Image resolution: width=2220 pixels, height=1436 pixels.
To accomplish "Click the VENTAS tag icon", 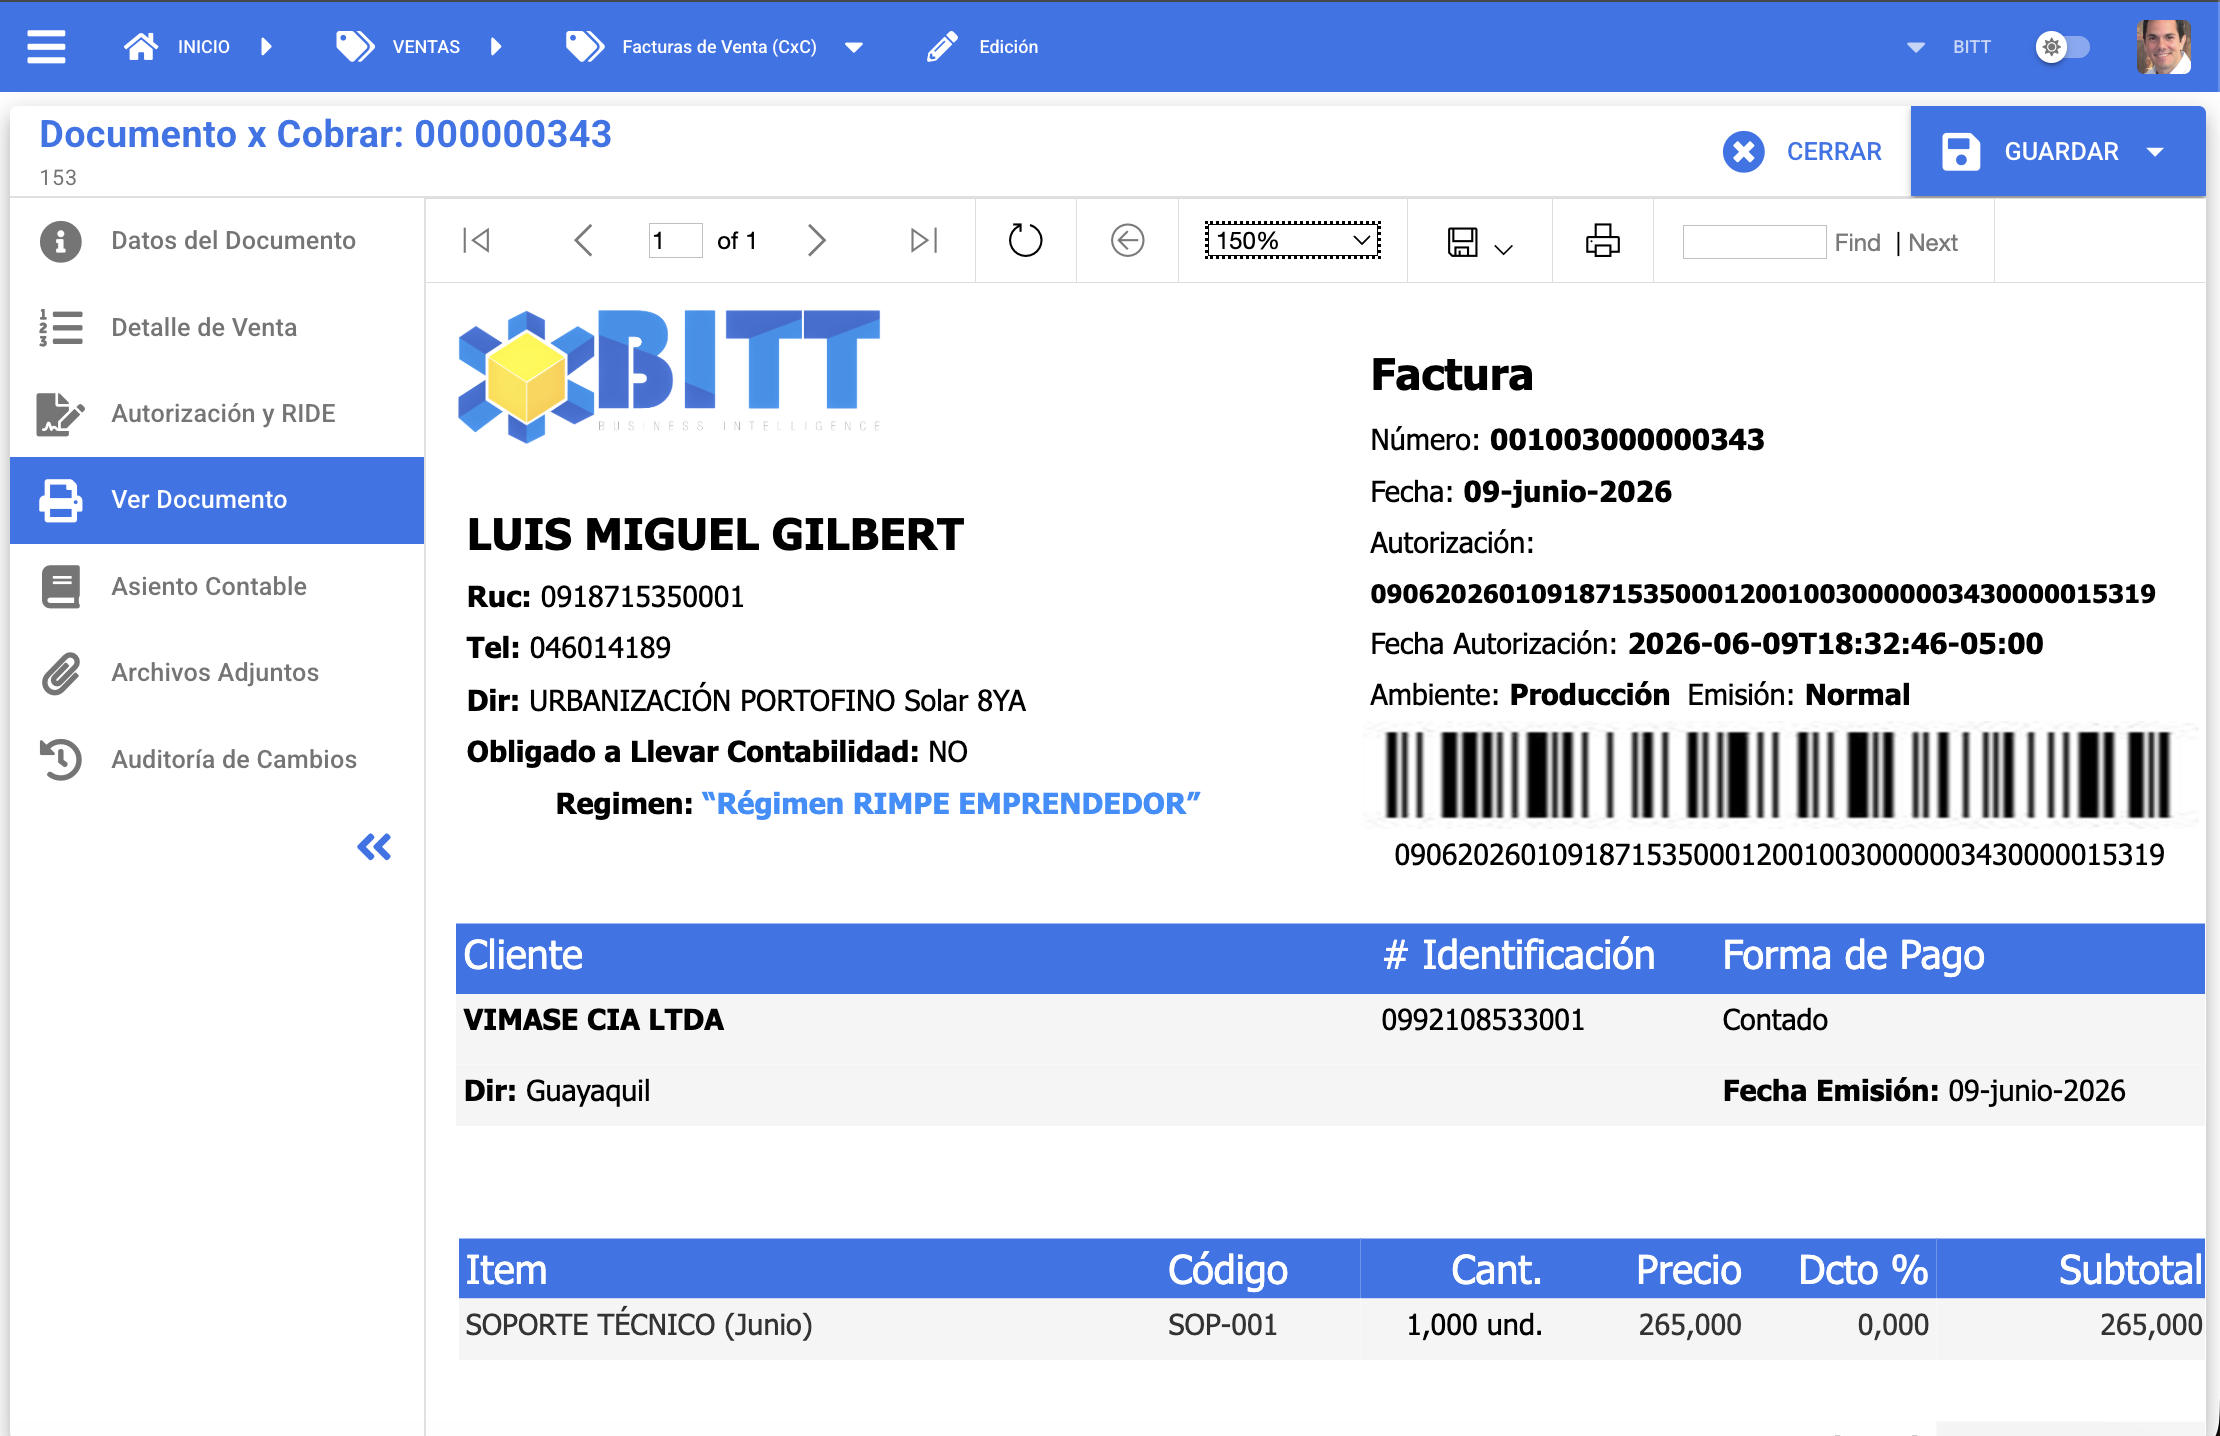I will pos(355,47).
